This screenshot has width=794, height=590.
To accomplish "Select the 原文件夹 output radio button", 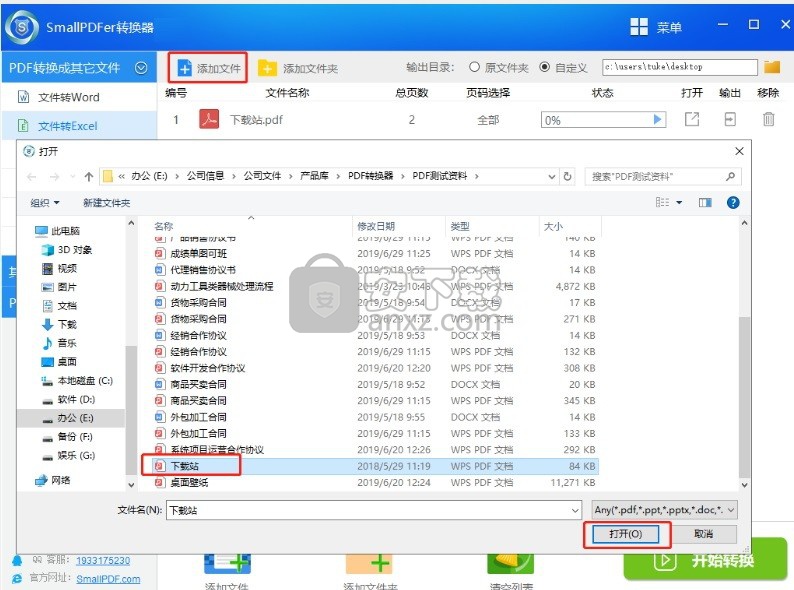I will pyautogui.click(x=474, y=67).
